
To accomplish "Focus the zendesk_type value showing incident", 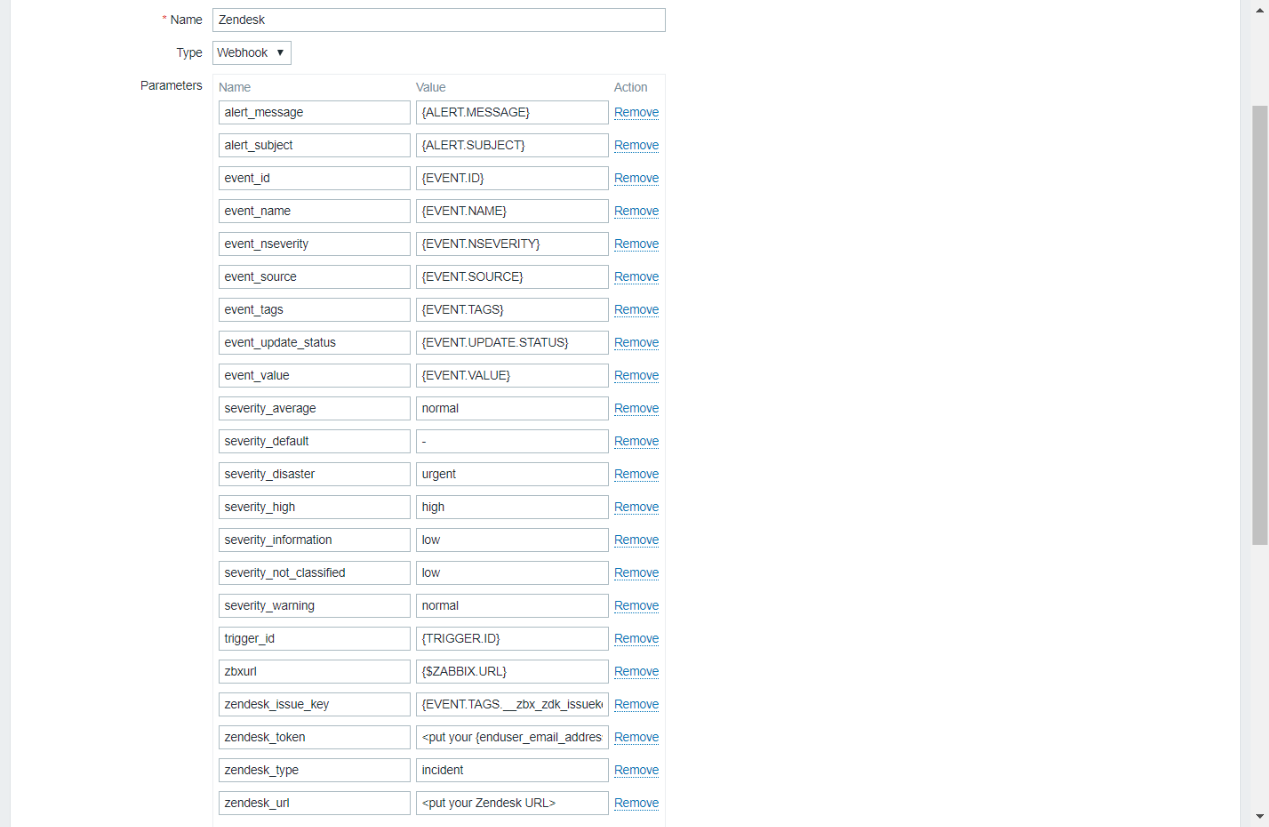I will pos(512,770).
